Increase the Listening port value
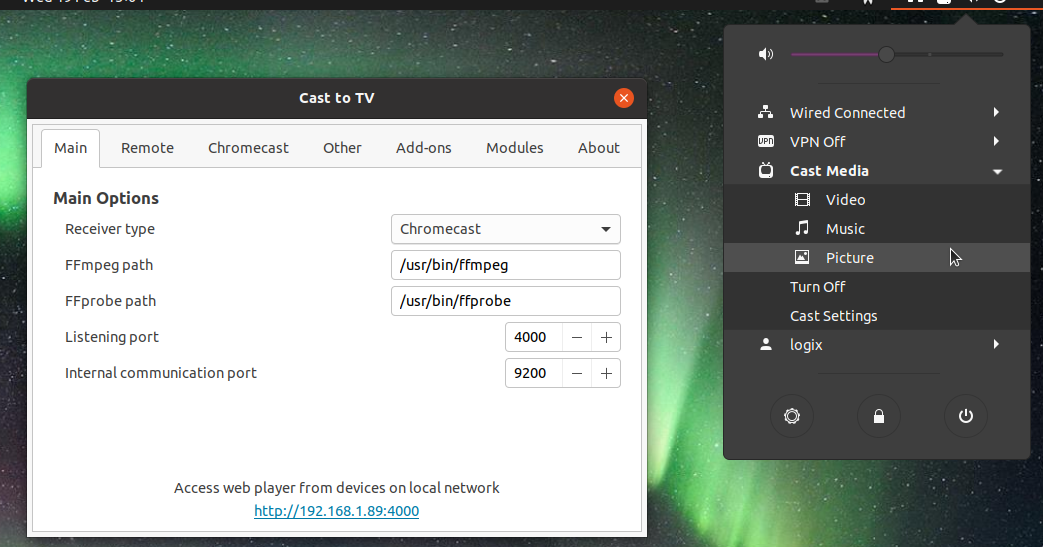Viewport: 1043px width, 547px height. pyautogui.click(x=606, y=337)
